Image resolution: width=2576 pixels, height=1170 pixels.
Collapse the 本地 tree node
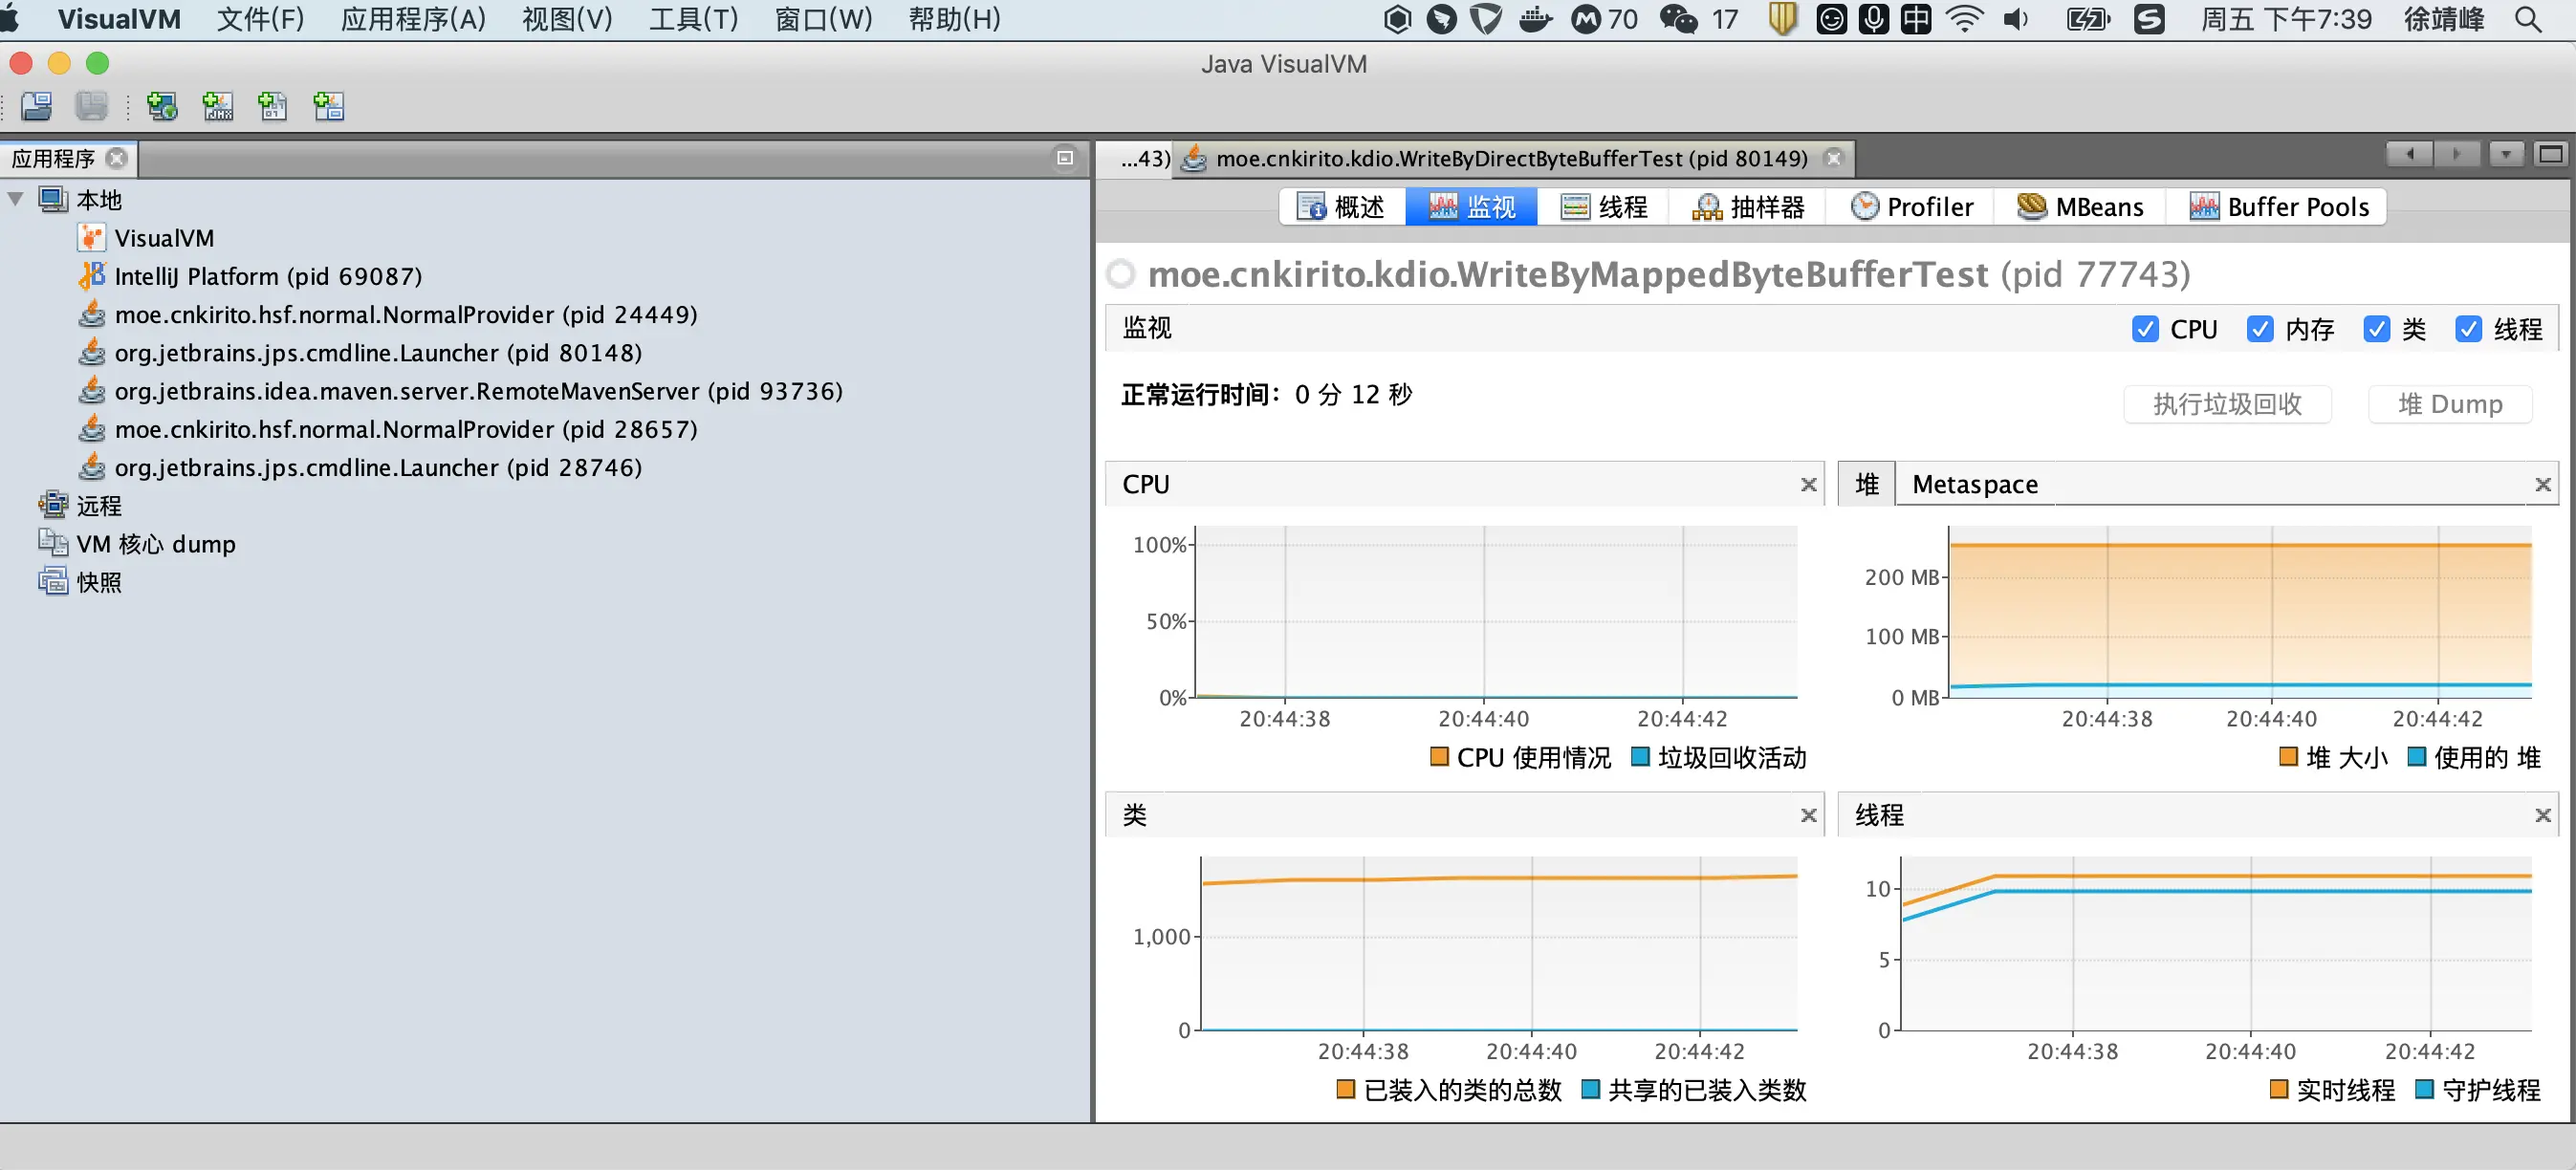click(x=15, y=199)
